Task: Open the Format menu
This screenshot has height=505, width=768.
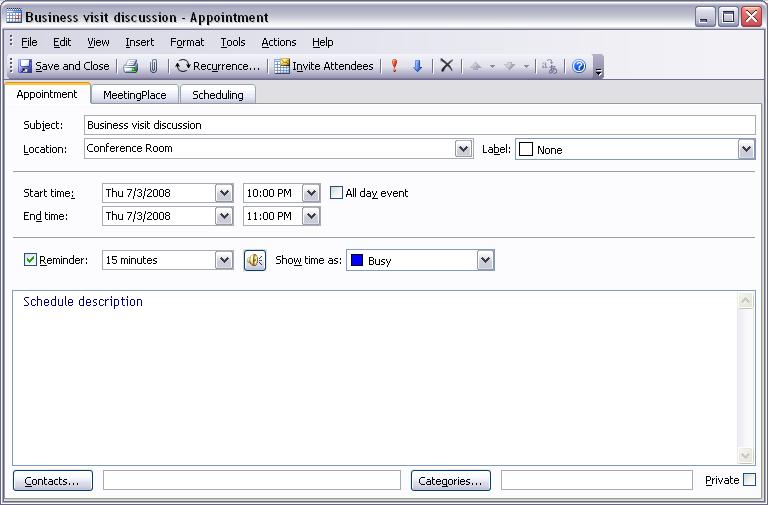Action: (187, 42)
